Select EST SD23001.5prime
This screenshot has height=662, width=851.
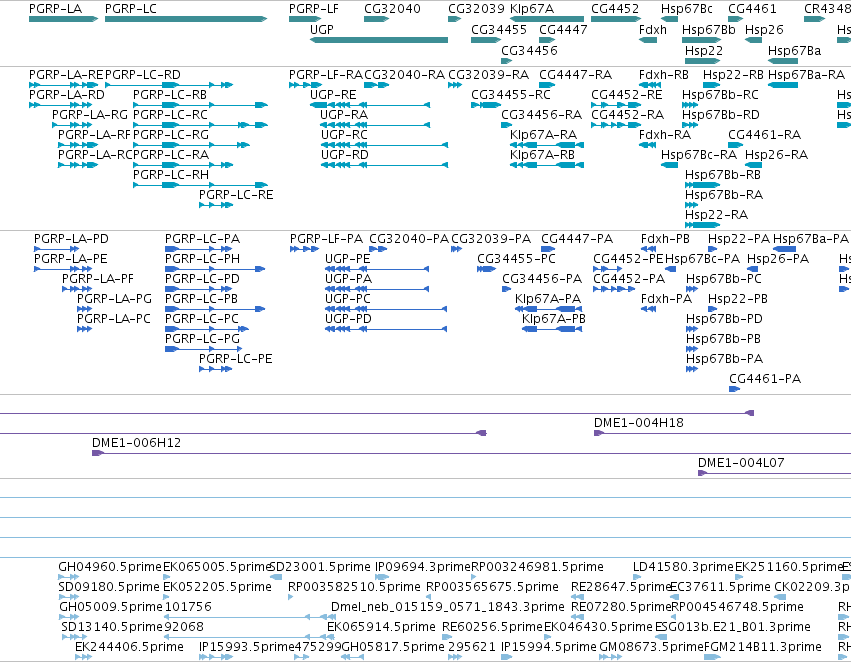coord(276,577)
